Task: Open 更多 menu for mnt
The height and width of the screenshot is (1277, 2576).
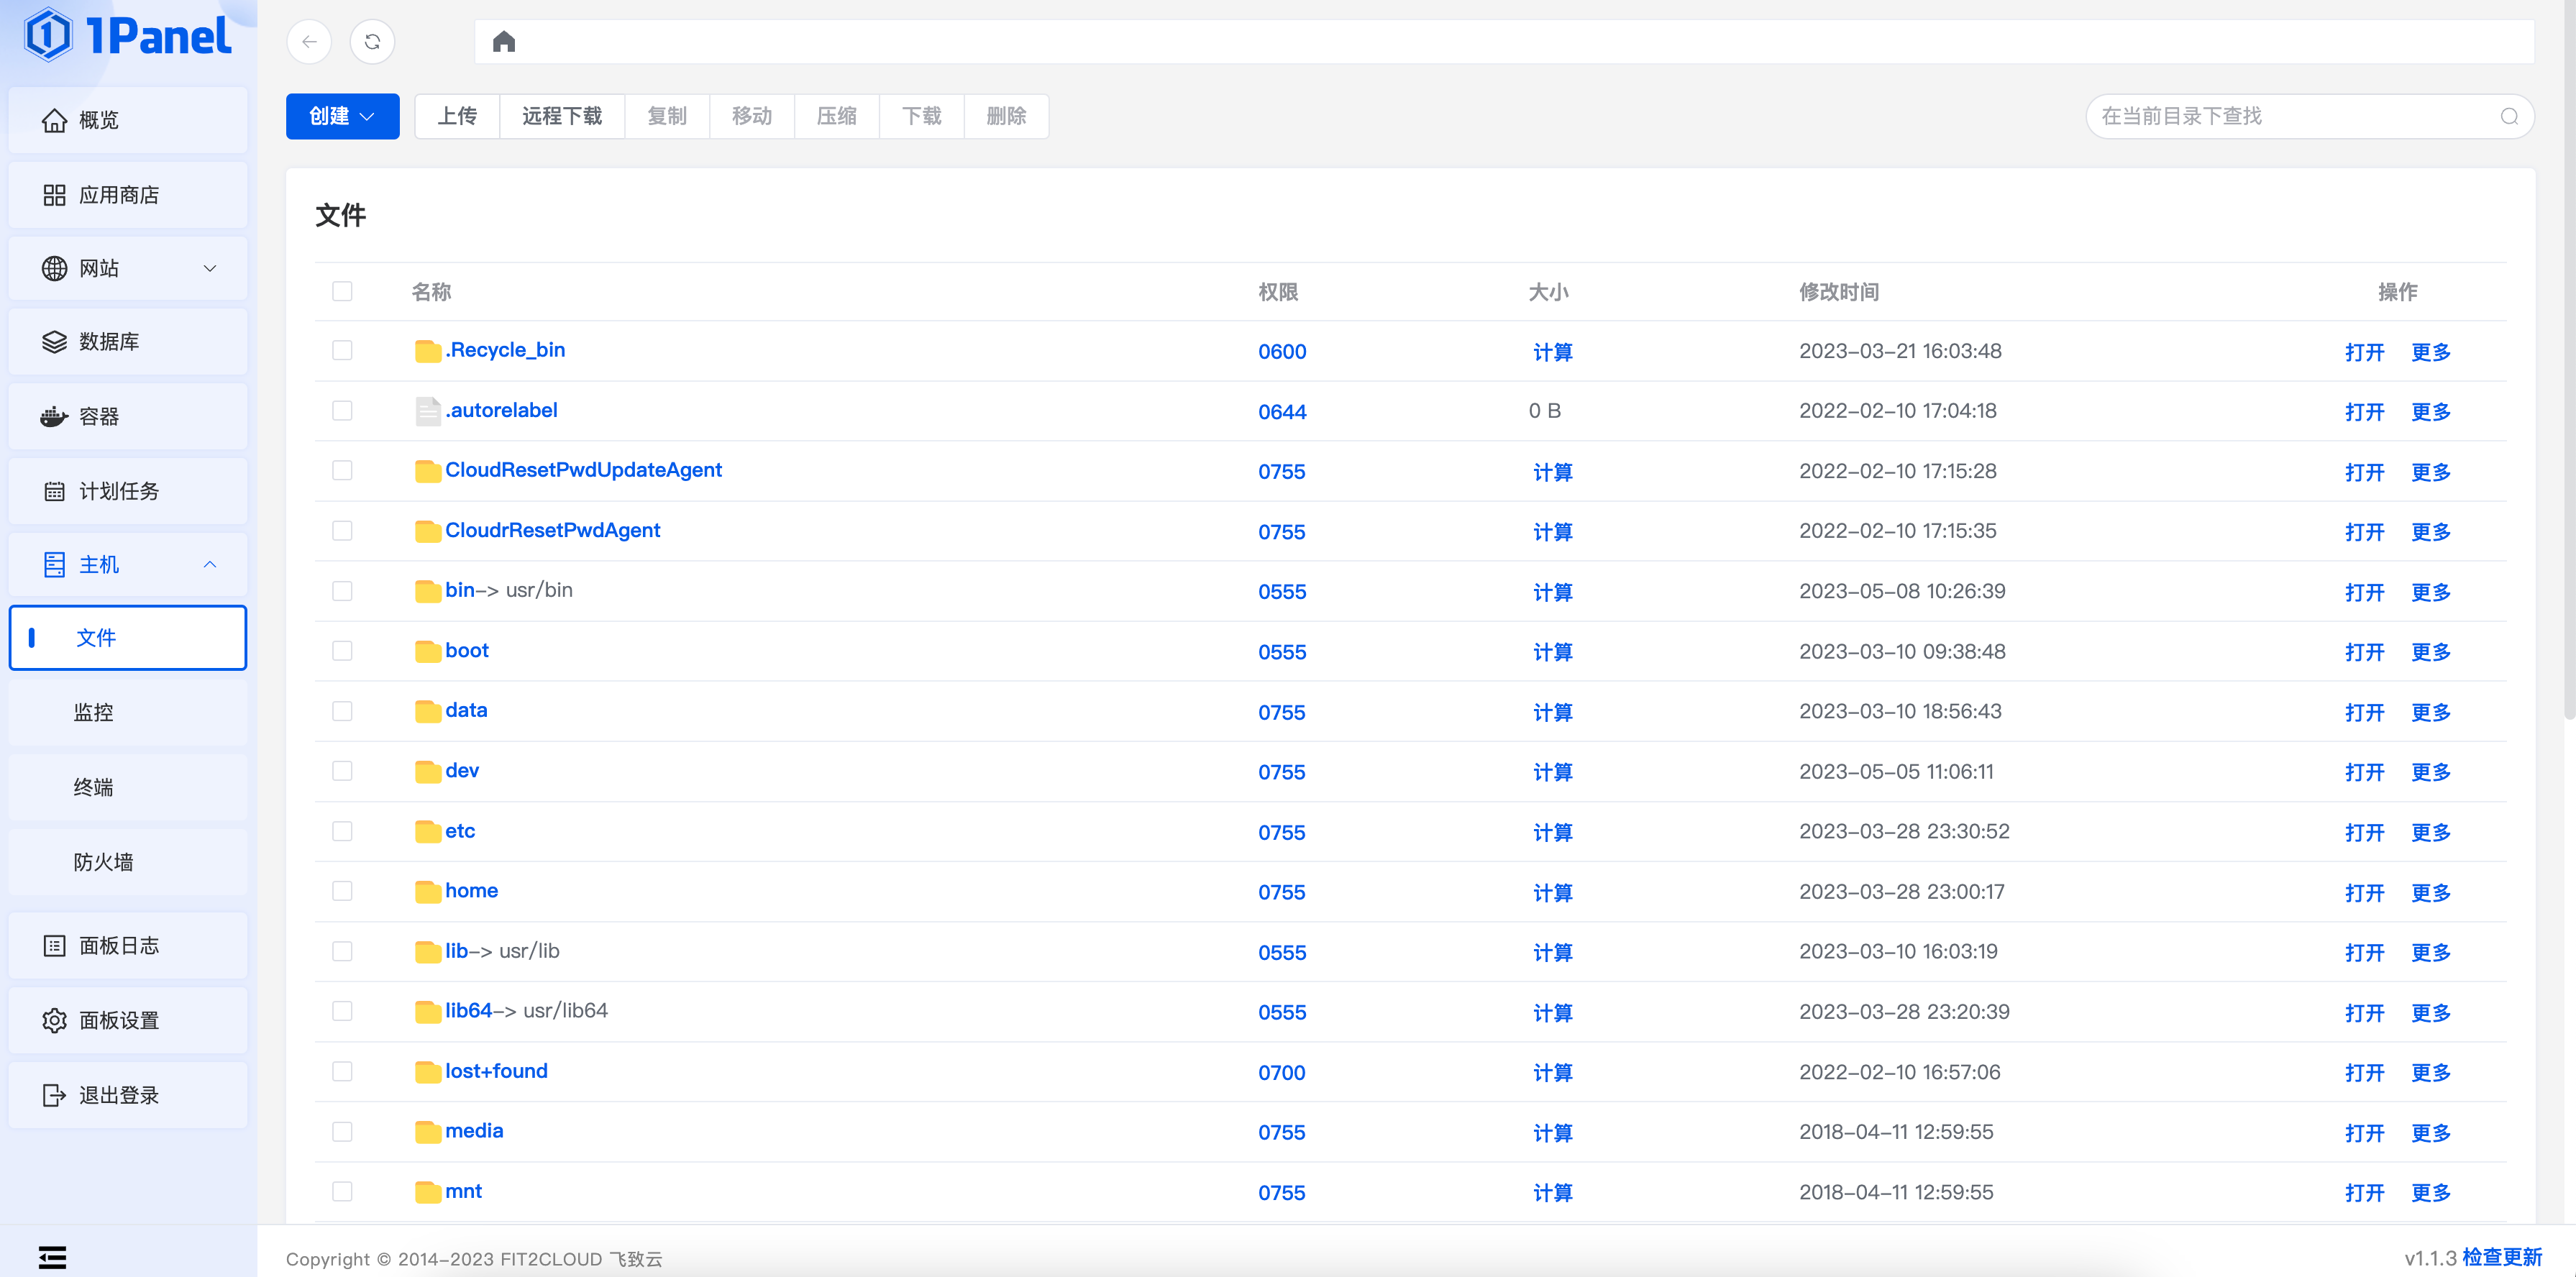Action: [2430, 1193]
